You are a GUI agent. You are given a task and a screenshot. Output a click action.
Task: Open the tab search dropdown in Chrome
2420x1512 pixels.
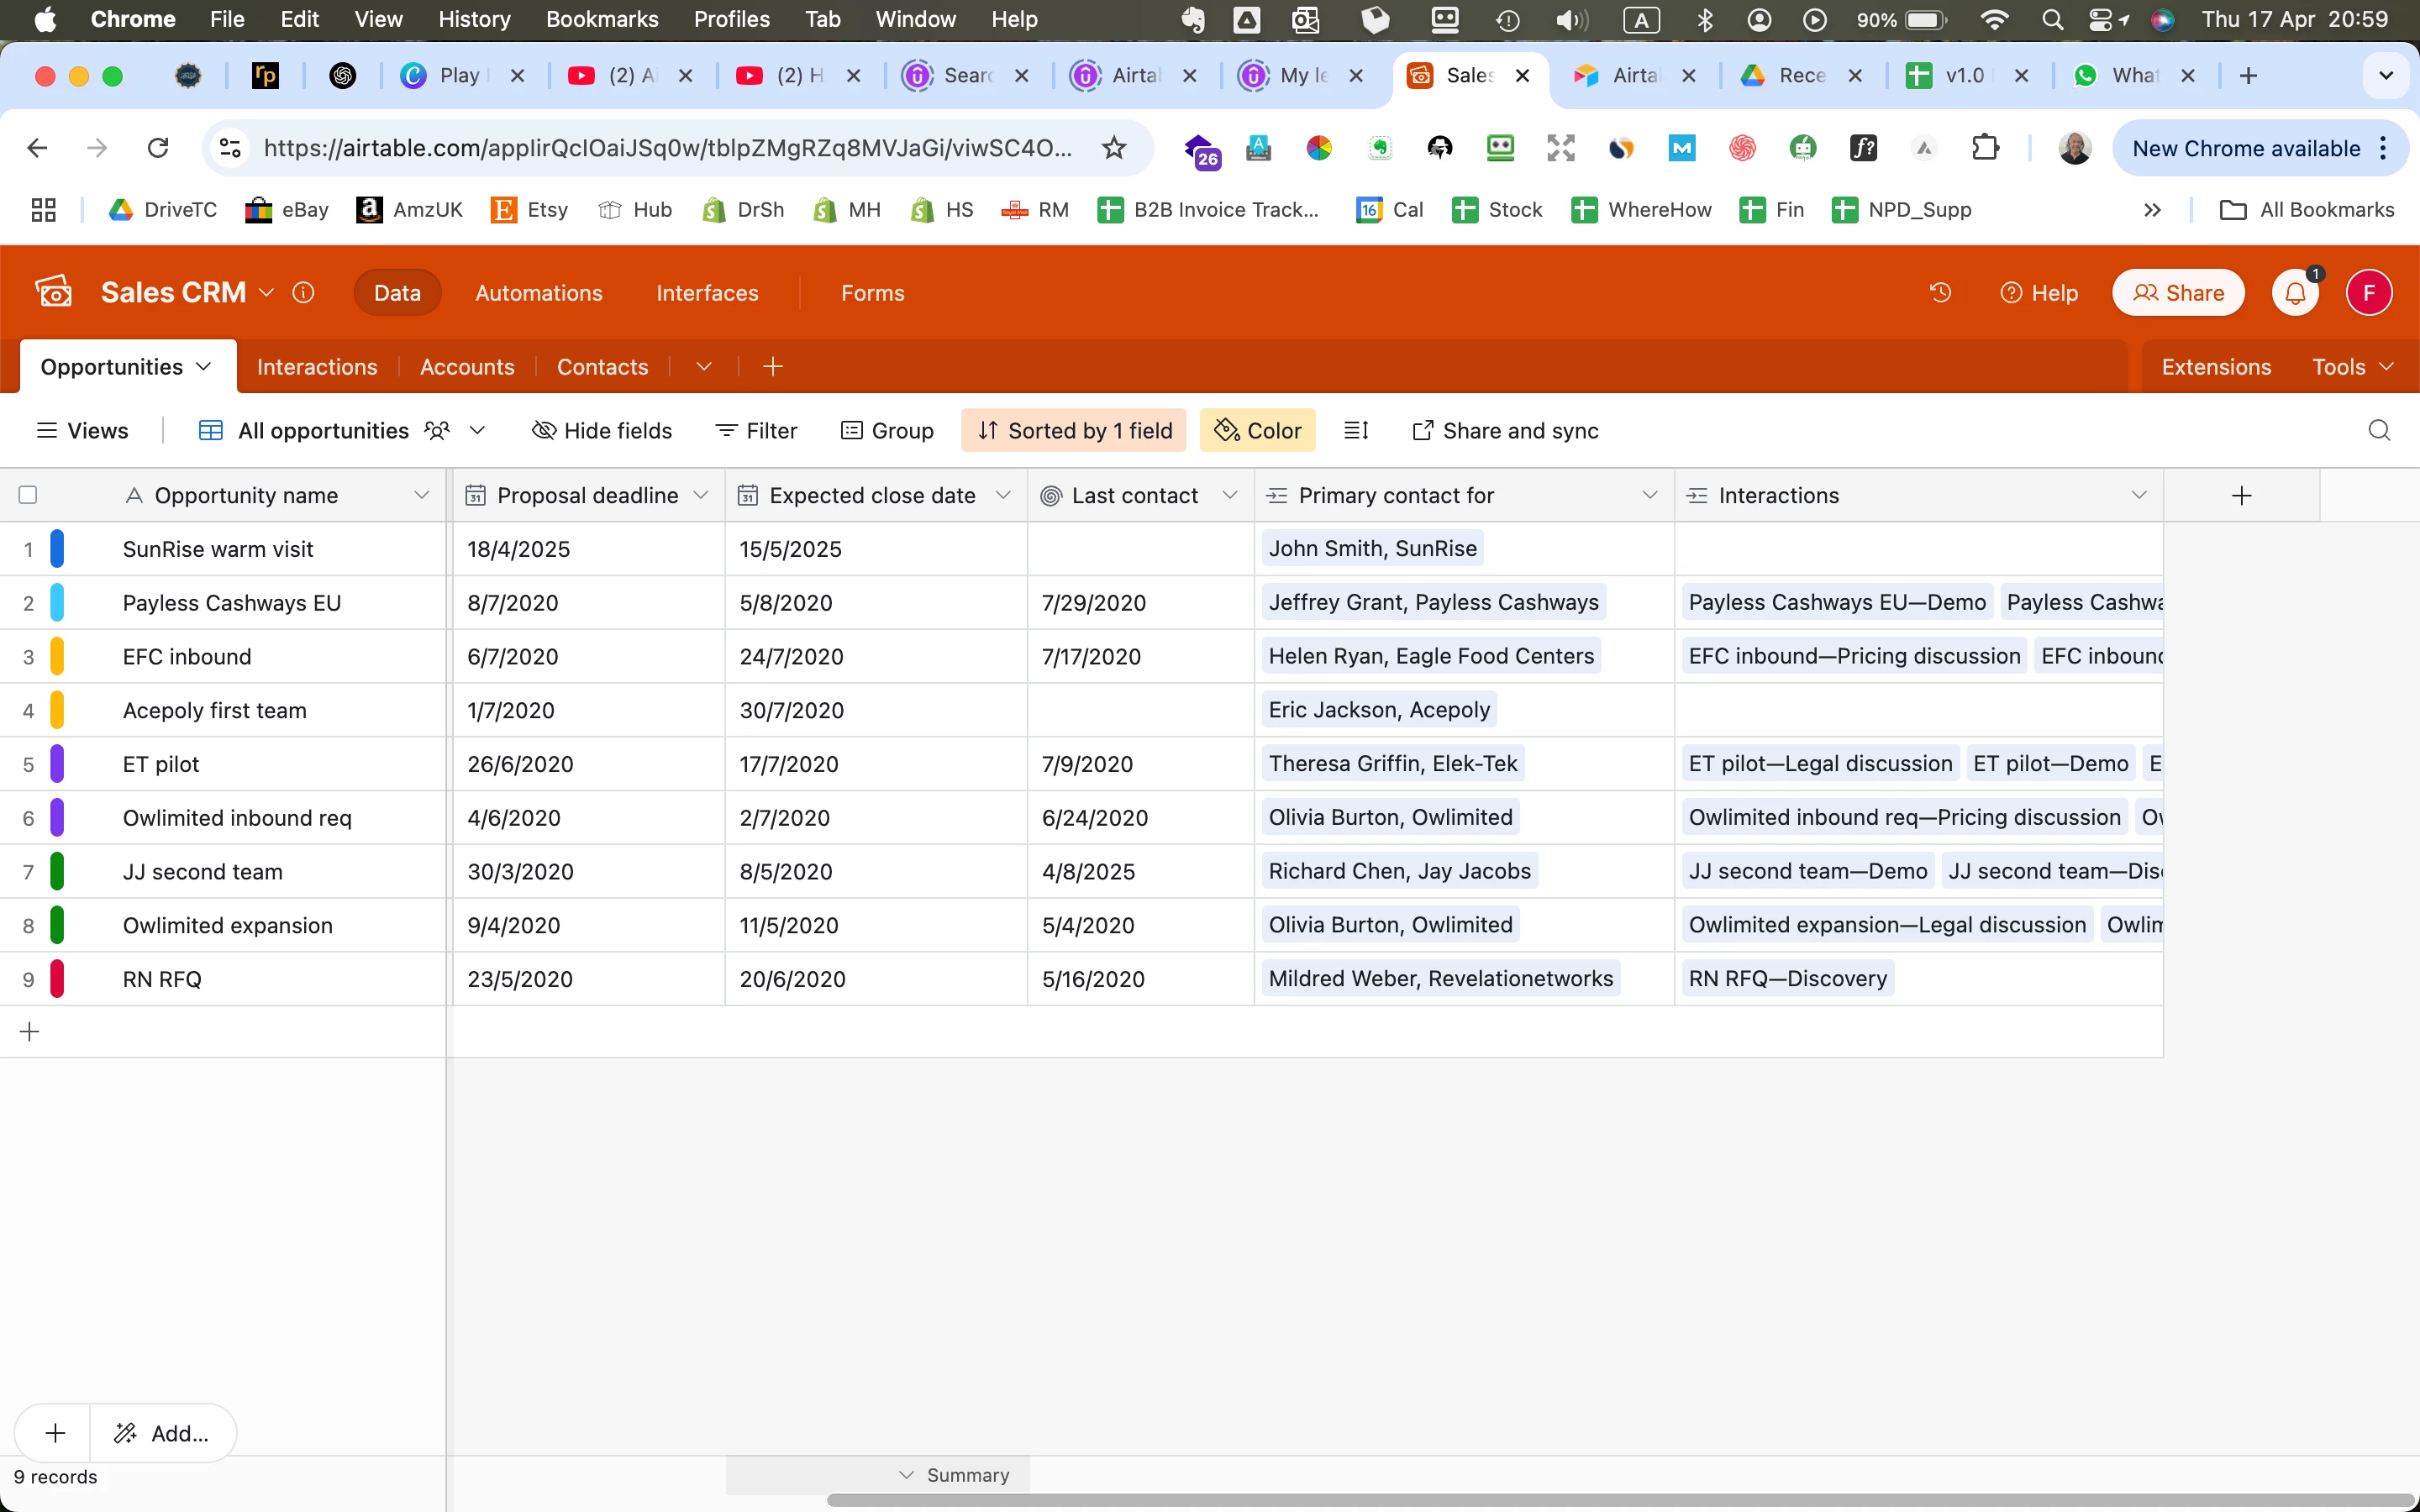pyautogui.click(x=2386, y=76)
